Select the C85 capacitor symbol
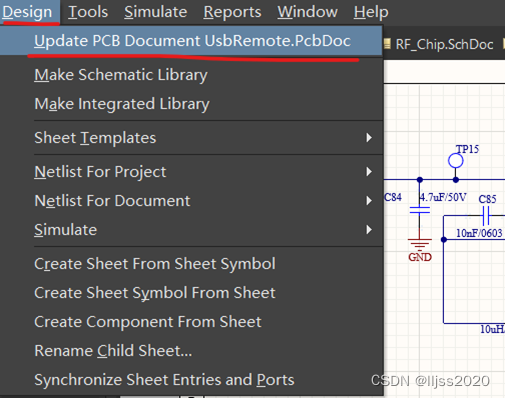This screenshot has width=505, height=398. tap(486, 216)
